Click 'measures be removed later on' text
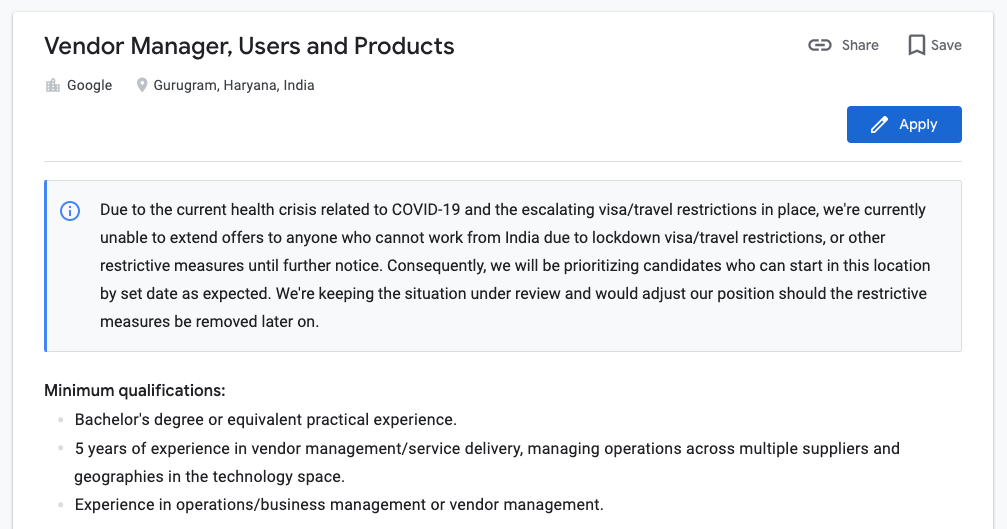This screenshot has height=529, width=1007. 209,322
